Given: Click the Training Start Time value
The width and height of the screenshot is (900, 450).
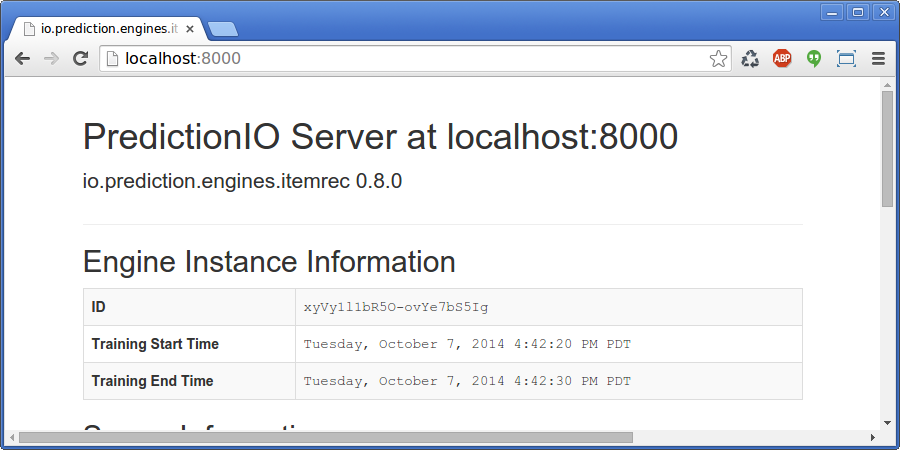Looking at the screenshot, I should click(467, 344).
